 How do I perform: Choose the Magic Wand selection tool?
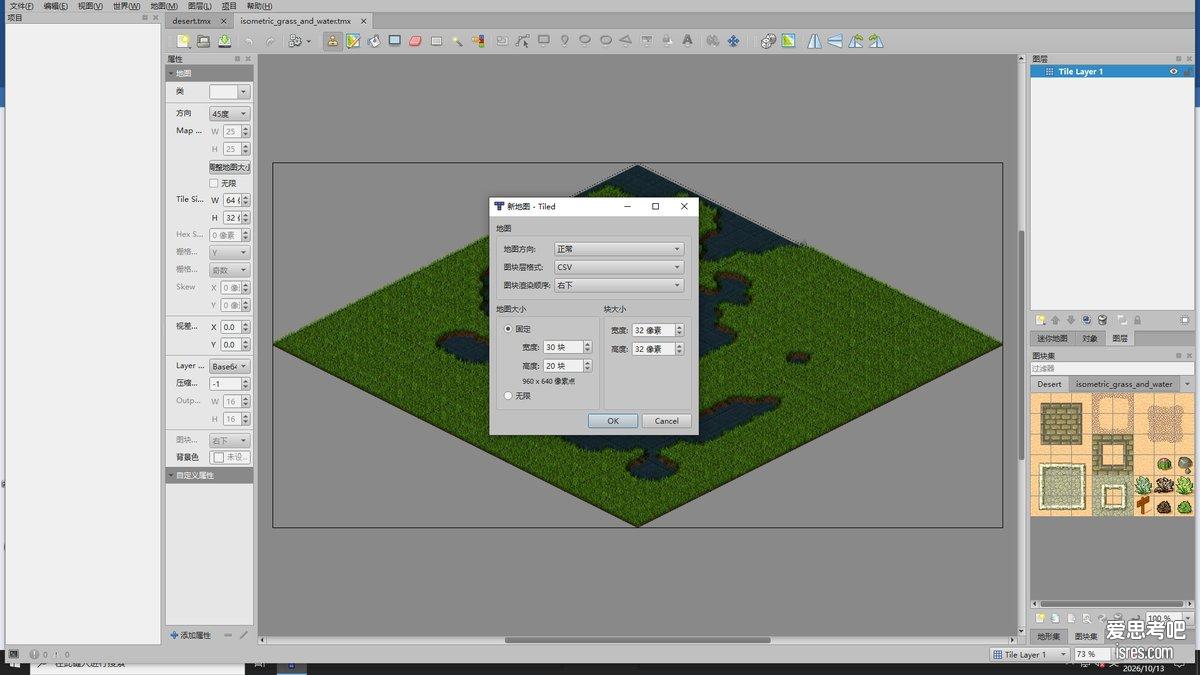point(457,41)
